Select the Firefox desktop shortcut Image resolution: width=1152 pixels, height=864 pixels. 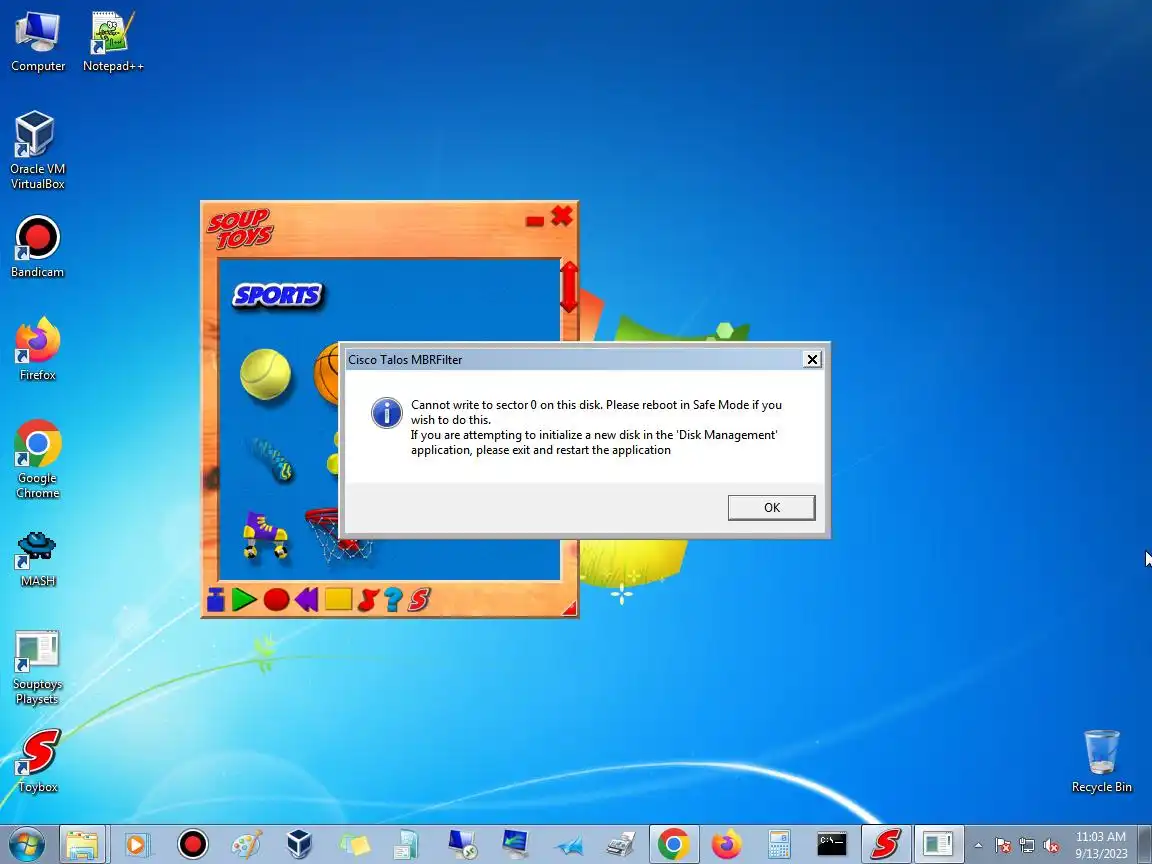[37, 350]
